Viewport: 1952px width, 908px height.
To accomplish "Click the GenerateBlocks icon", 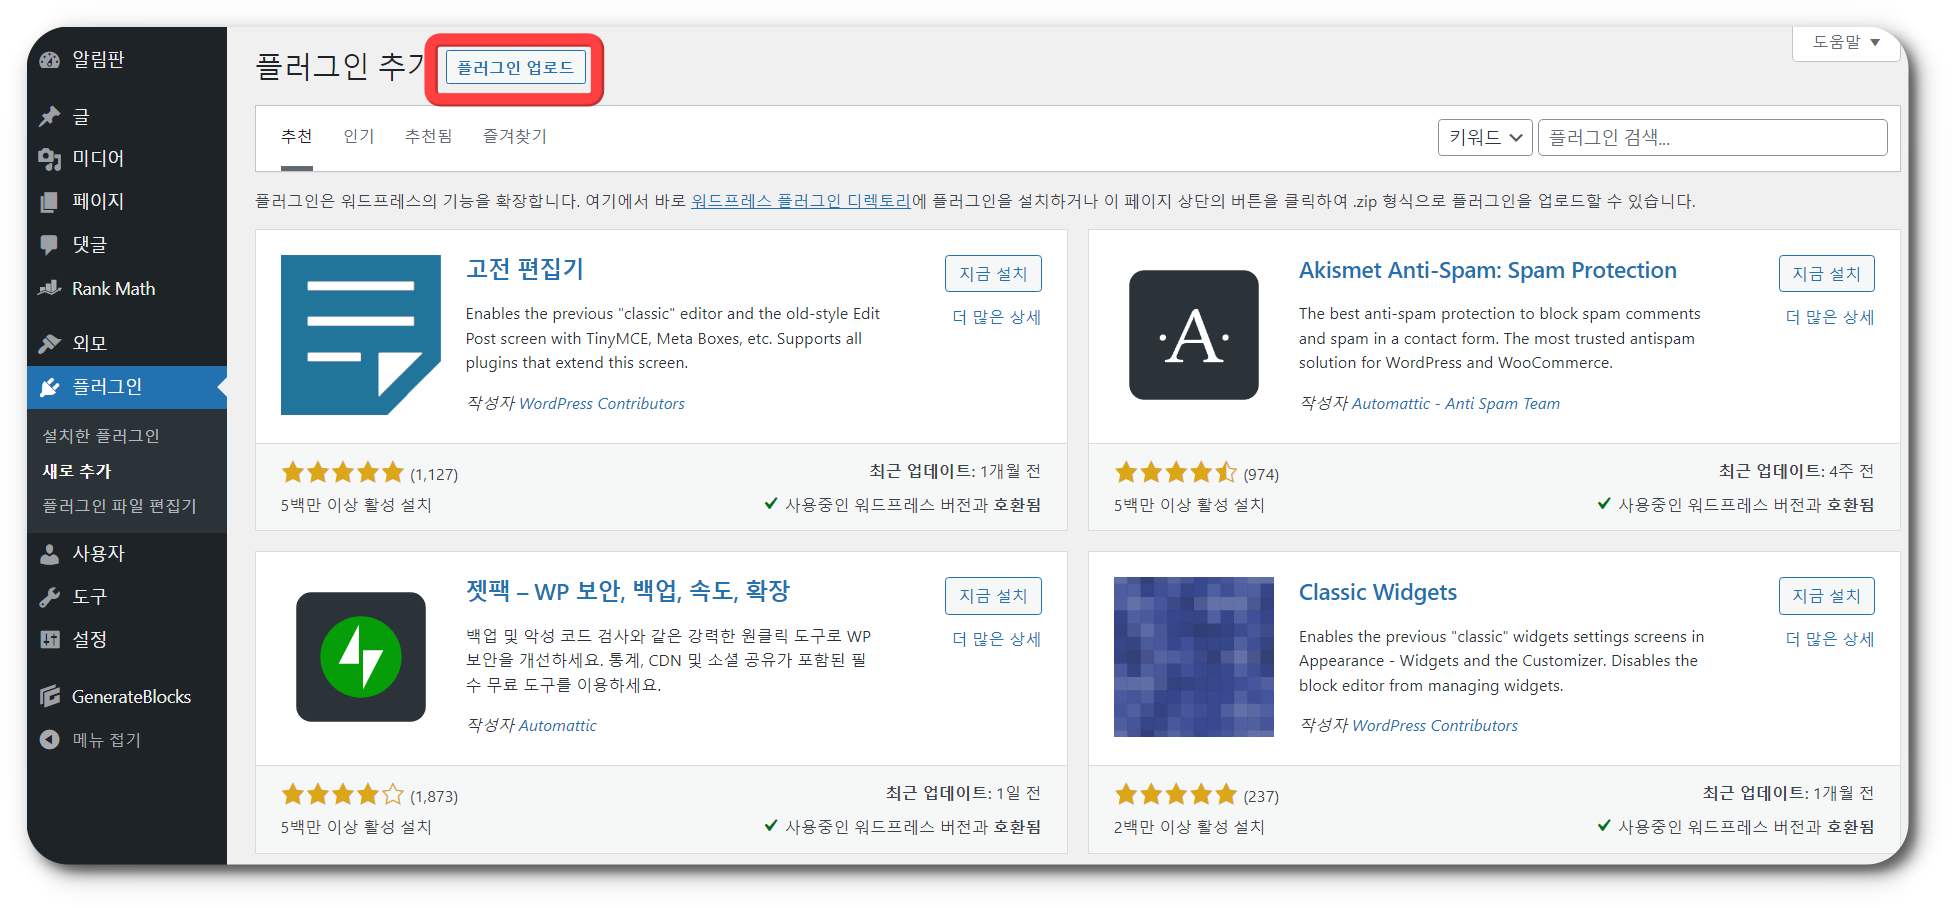I will 50,697.
